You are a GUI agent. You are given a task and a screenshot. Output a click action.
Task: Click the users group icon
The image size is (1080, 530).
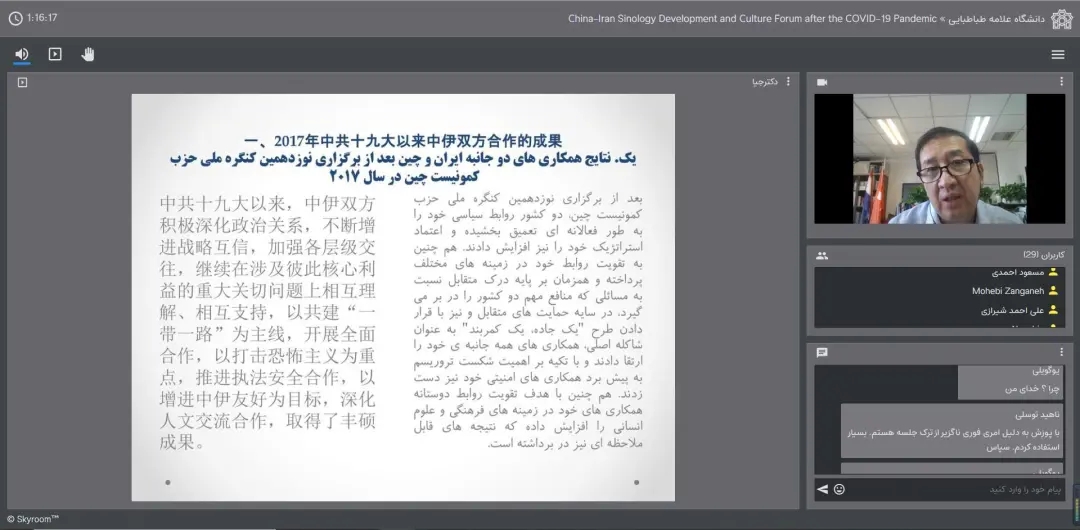tap(822, 255)
